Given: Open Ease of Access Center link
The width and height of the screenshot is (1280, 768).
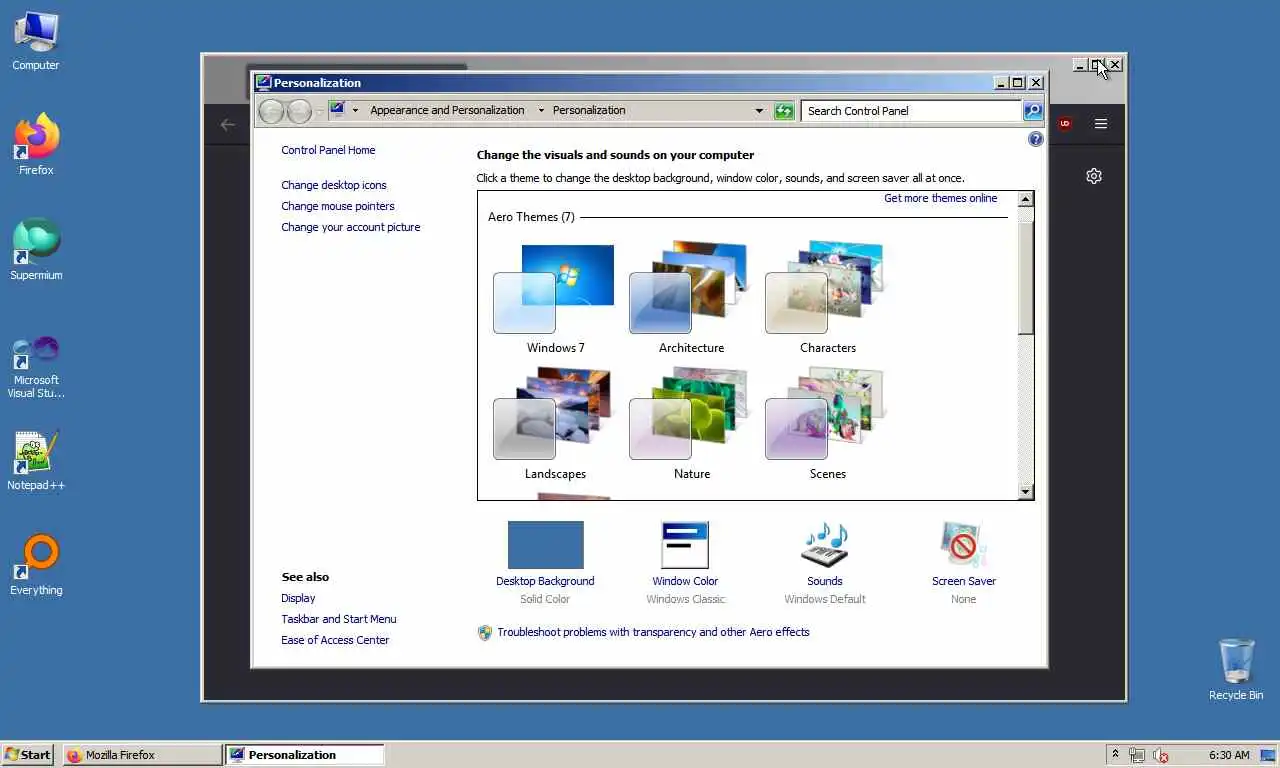Looking at the screenshot, I should [335, 640].
